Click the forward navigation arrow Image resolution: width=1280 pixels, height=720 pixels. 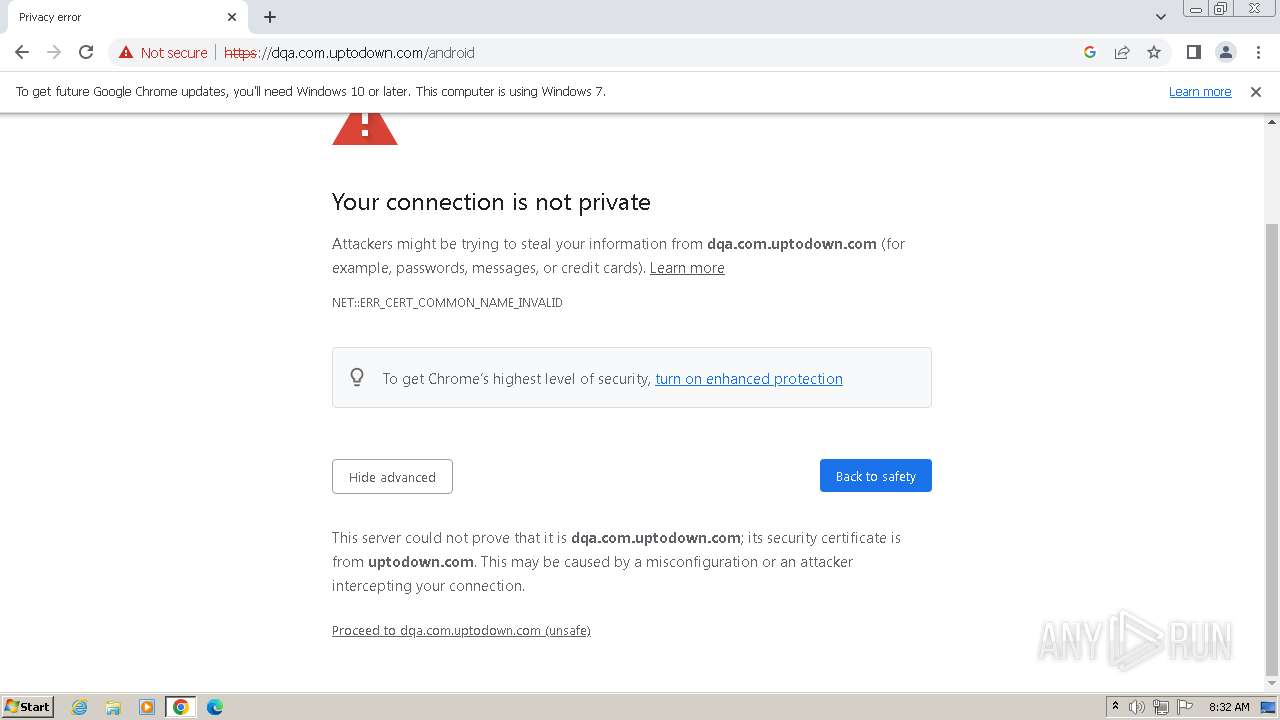54,52
